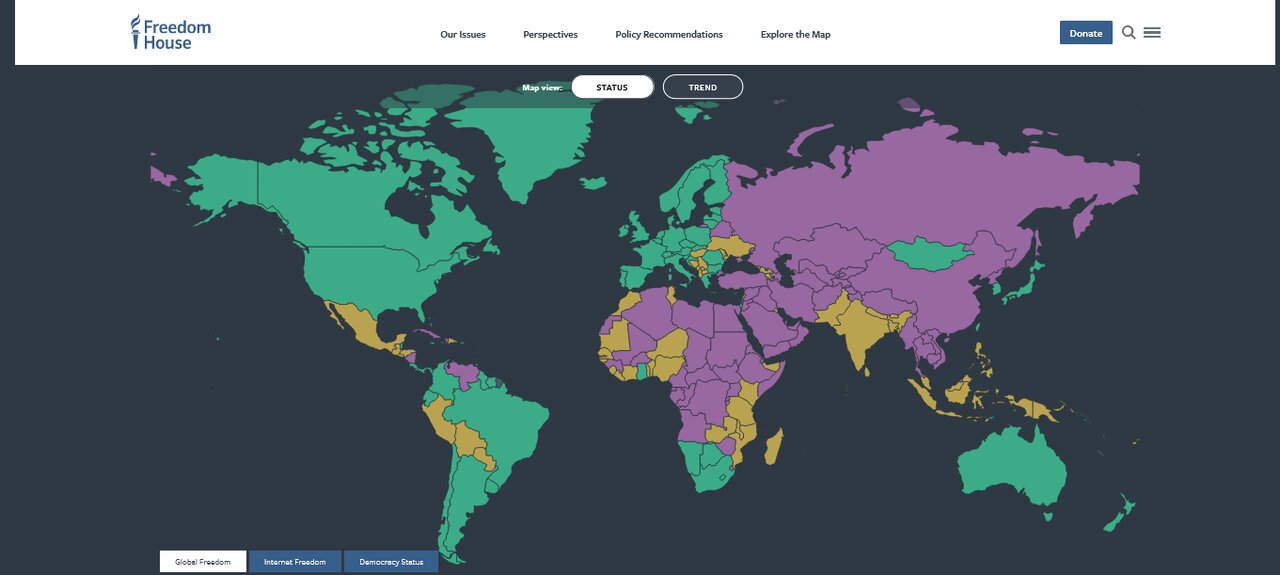This screenshot has width=1280, height=575.
Task: Switch map view to Trend
Action: [702, 87]
